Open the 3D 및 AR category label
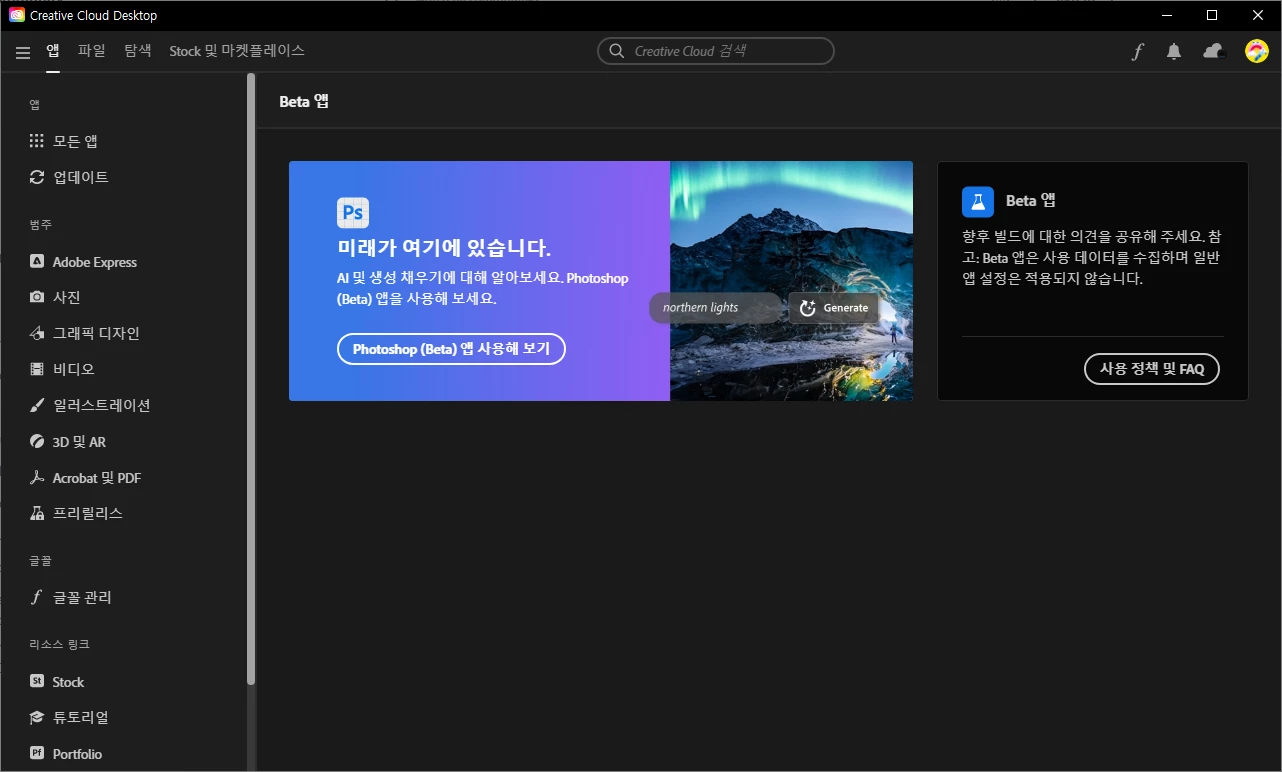 pyautogui.click(x=79, y=441)
